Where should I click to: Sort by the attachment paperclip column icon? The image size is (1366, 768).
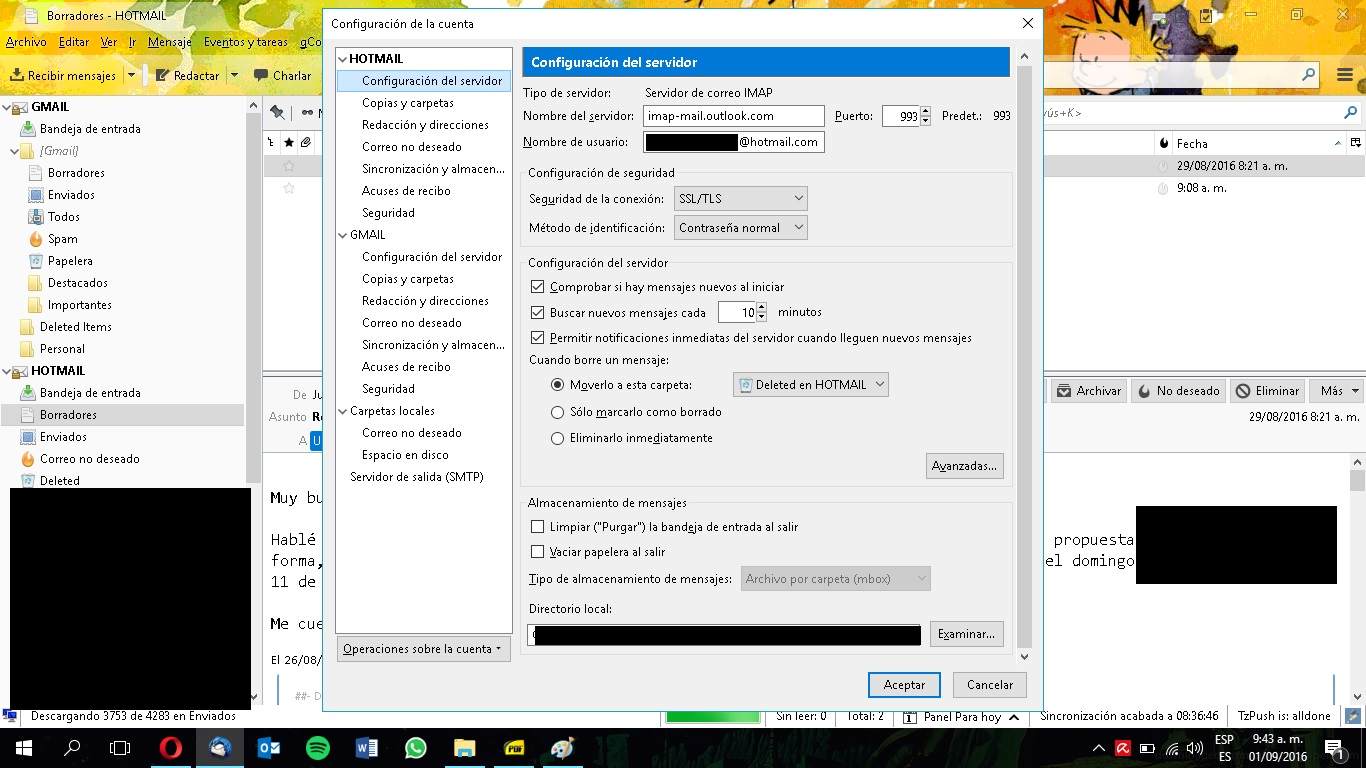[305, 143]
